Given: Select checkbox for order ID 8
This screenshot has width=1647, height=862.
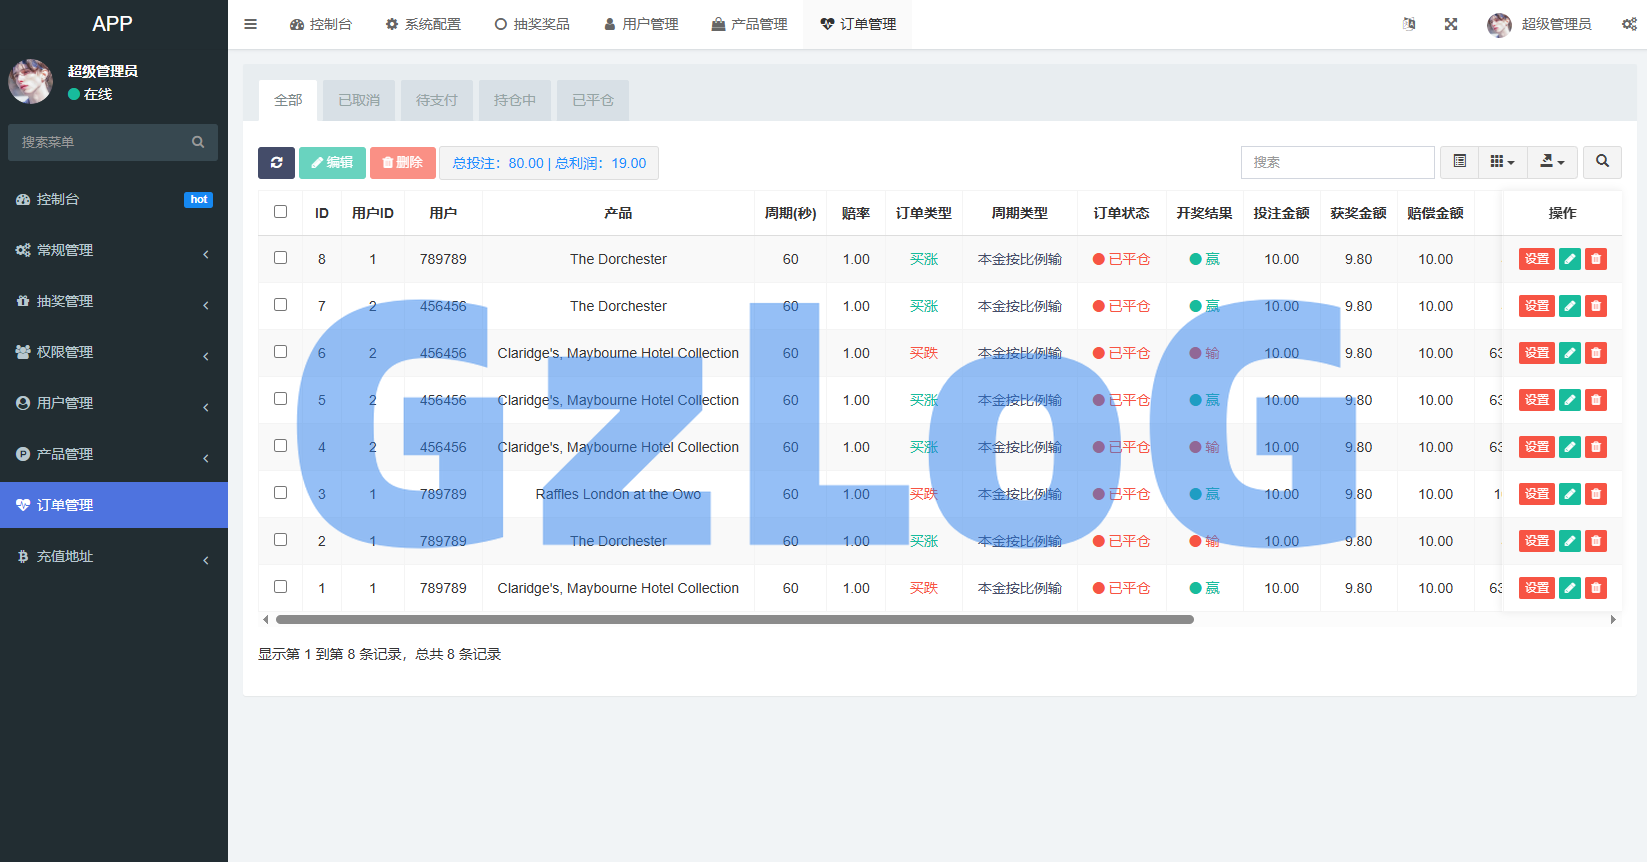Looking at the screenshot, I should 281,258.
